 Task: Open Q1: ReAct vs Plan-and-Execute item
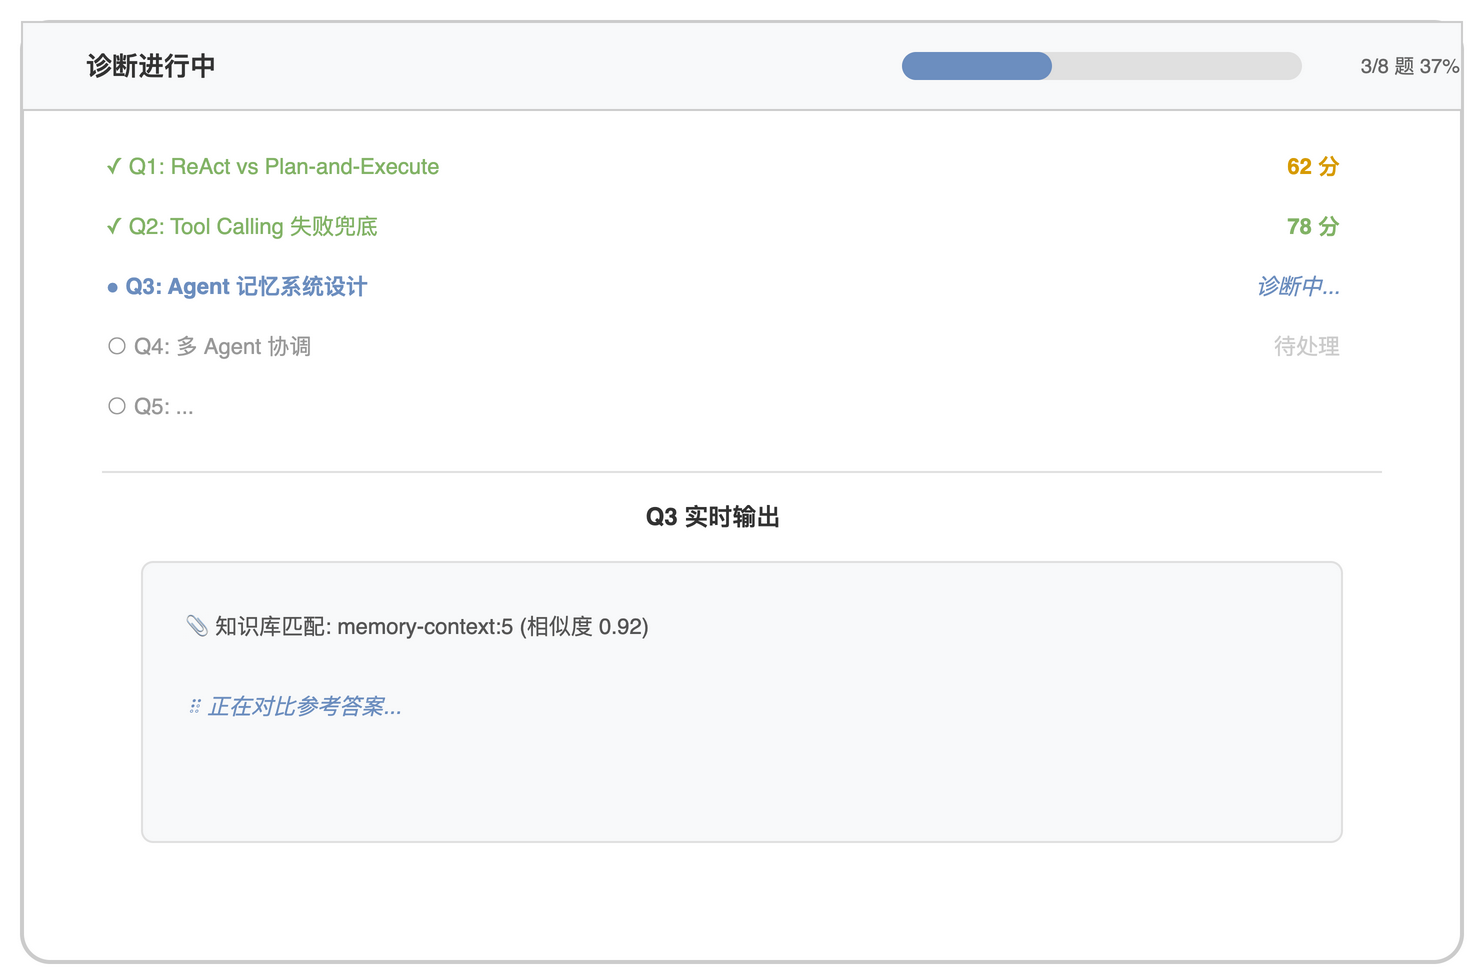coord(284,167)
